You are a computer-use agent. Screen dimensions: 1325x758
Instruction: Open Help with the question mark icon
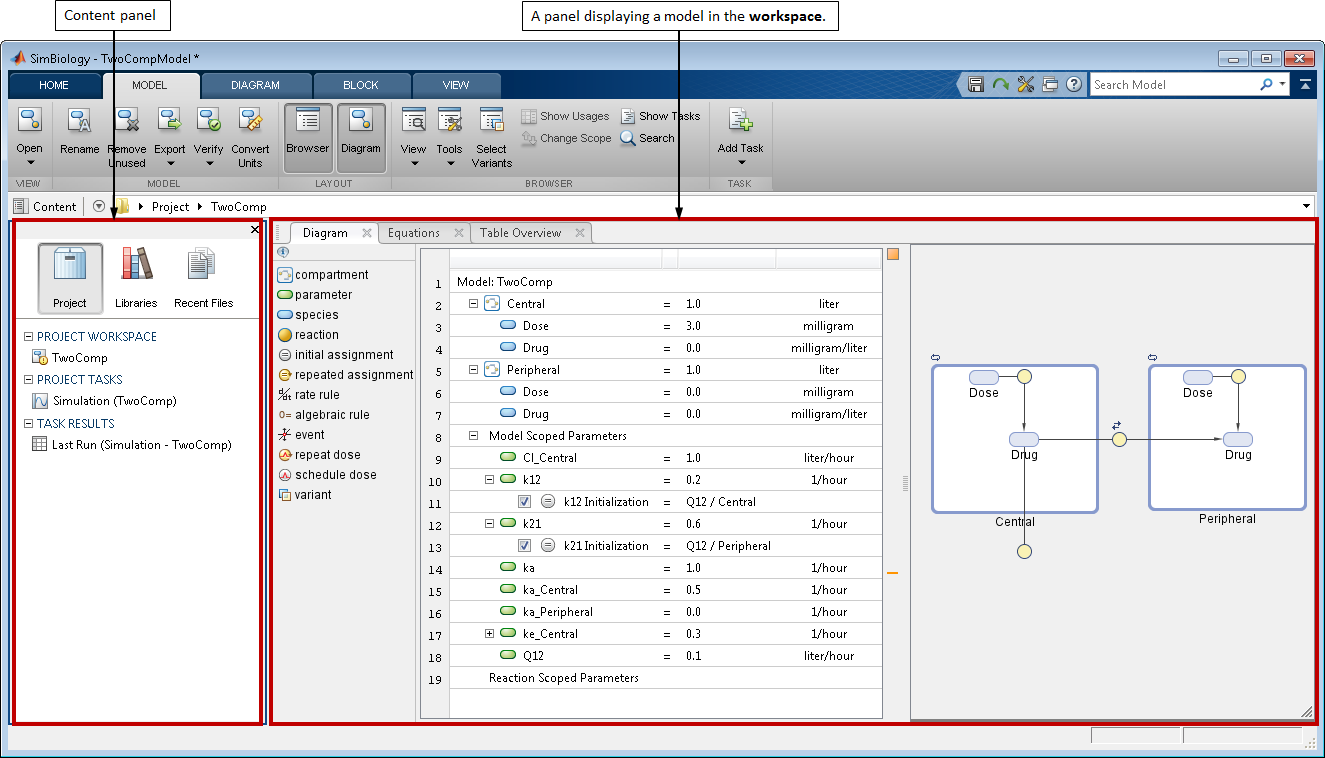tap(1074, 85)
